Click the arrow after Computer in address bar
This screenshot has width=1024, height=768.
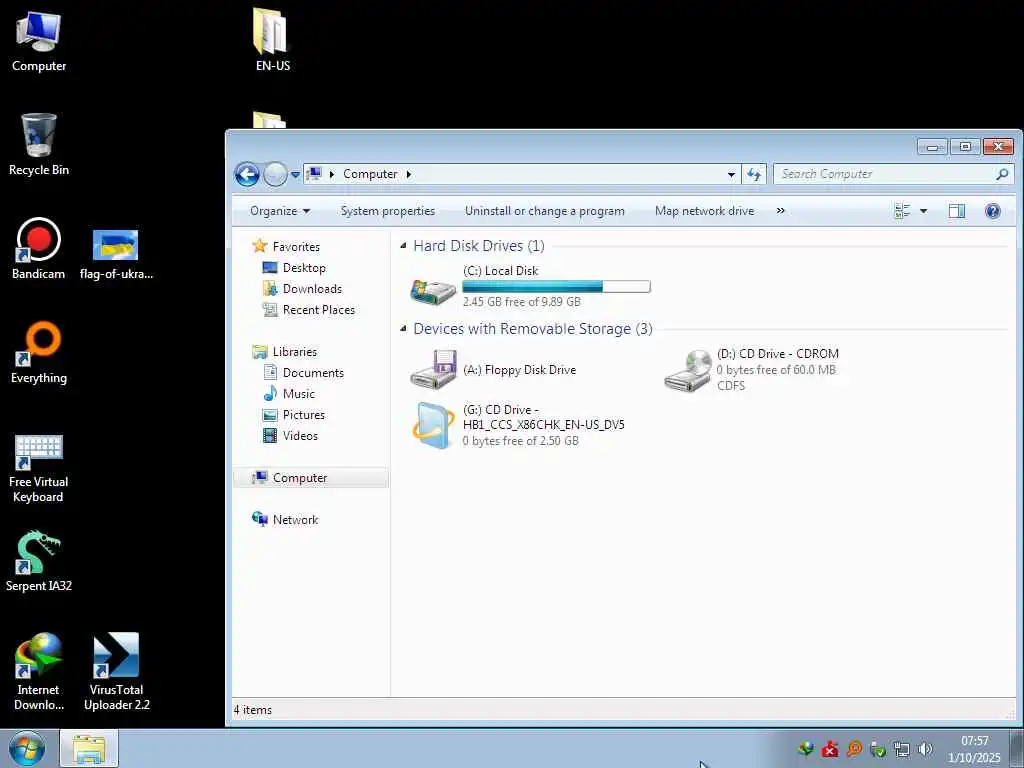click(x=409, y=174)
